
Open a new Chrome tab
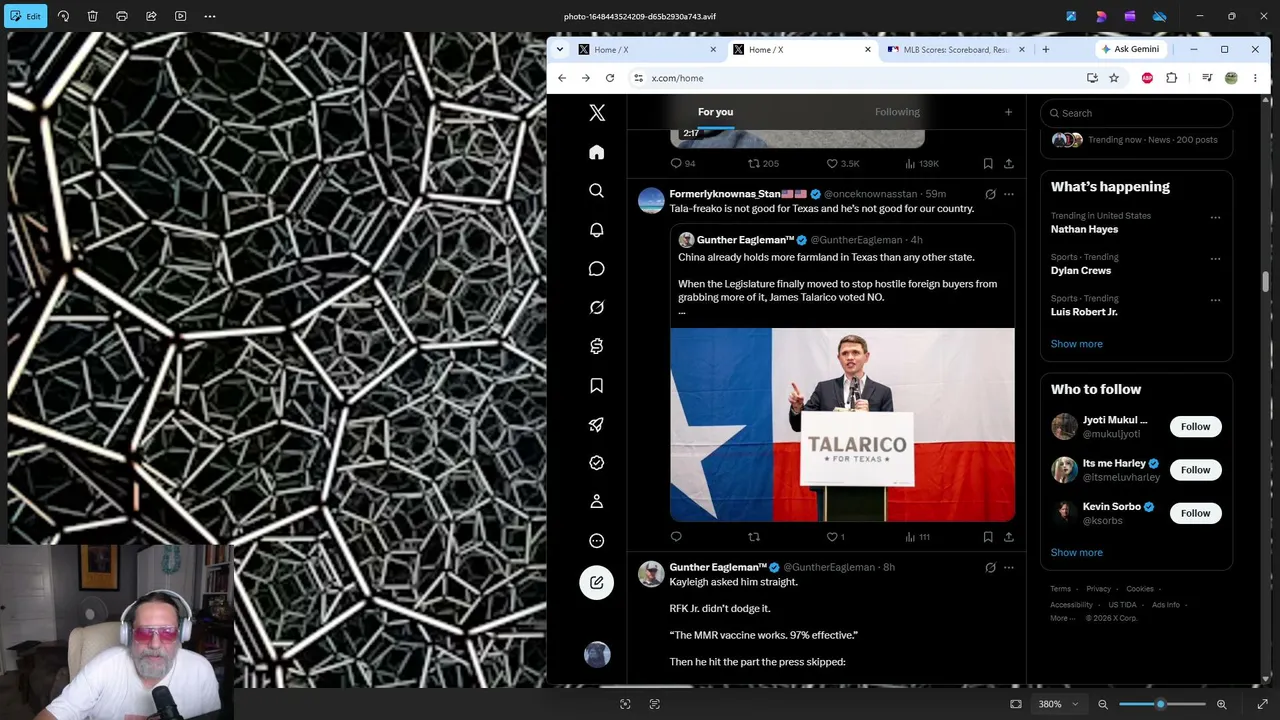pyautogui.click(x=1046, y=49)
